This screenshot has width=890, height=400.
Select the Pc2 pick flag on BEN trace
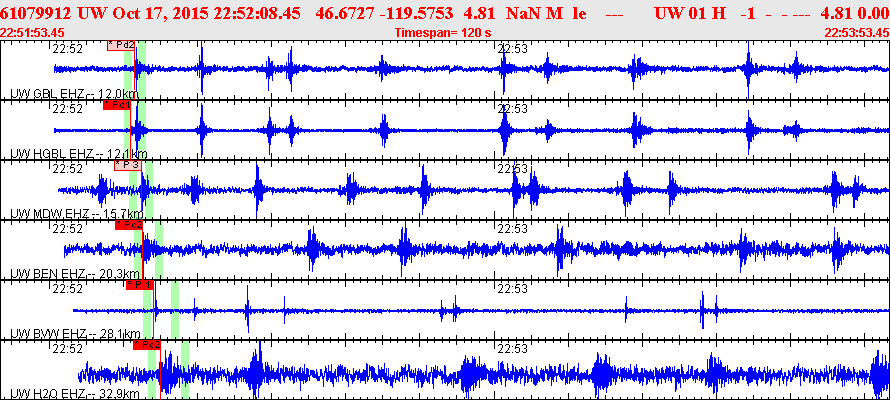coord(129,225)
